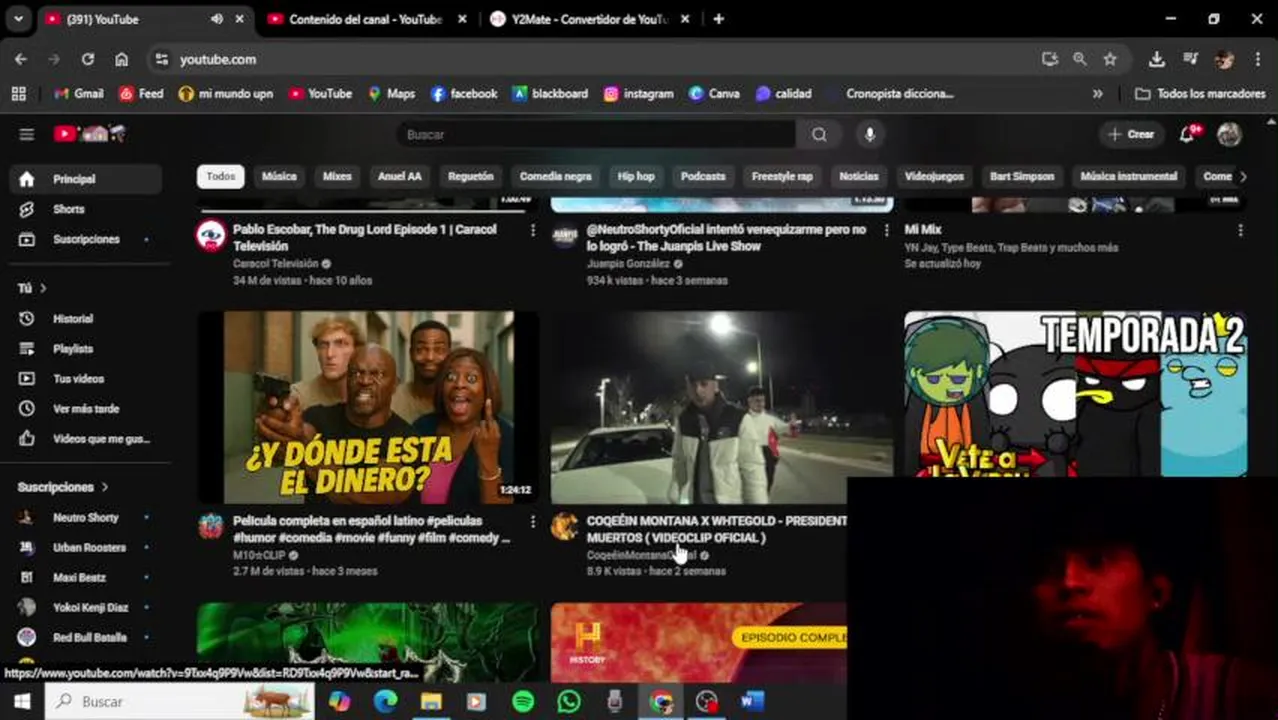Go to Principal in the sidebar
The height and width of the screenshot is (720, 1278).
pyautogui.click(x=85, y=179)
